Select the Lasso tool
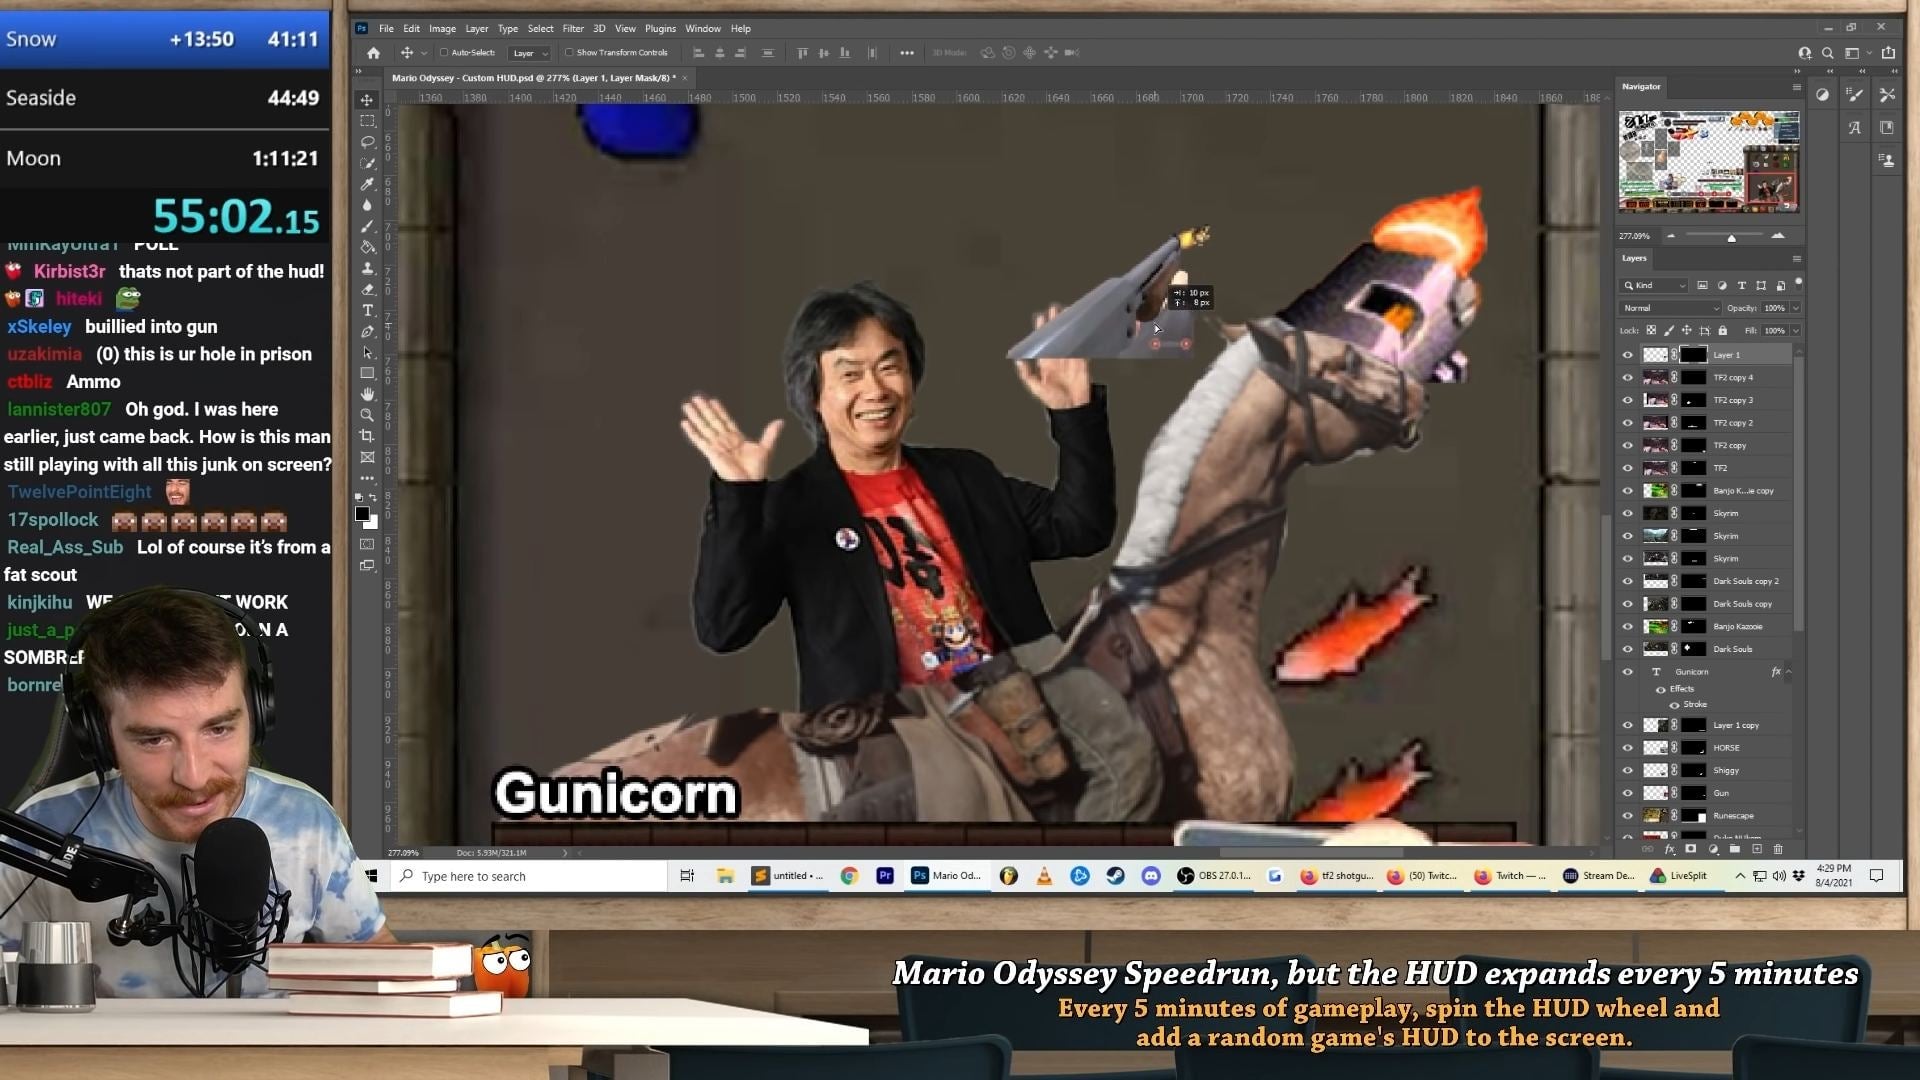The width and height of the screenshot is (1920, 1080). (367, 140)
